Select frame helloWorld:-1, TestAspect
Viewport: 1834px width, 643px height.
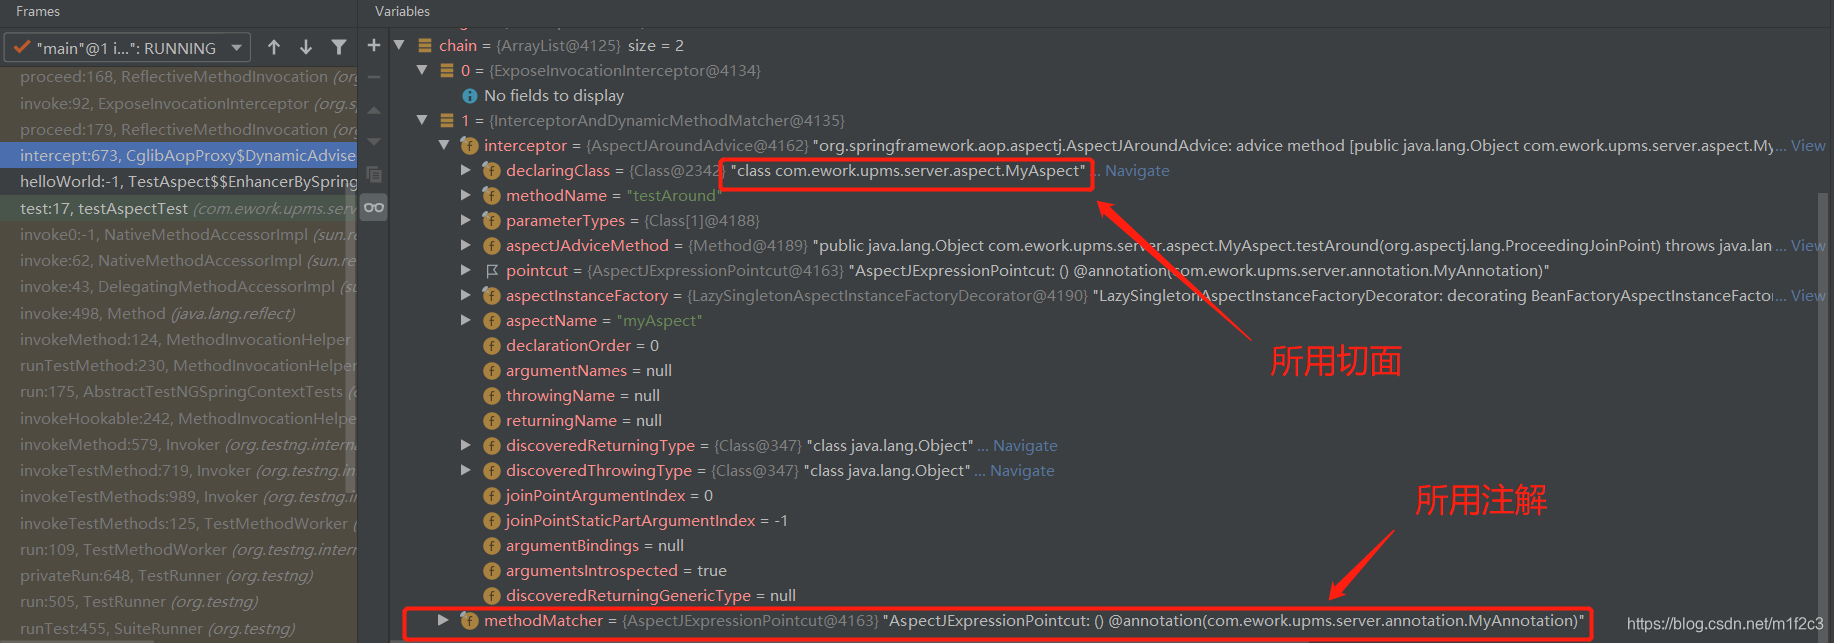click(178, 182)
